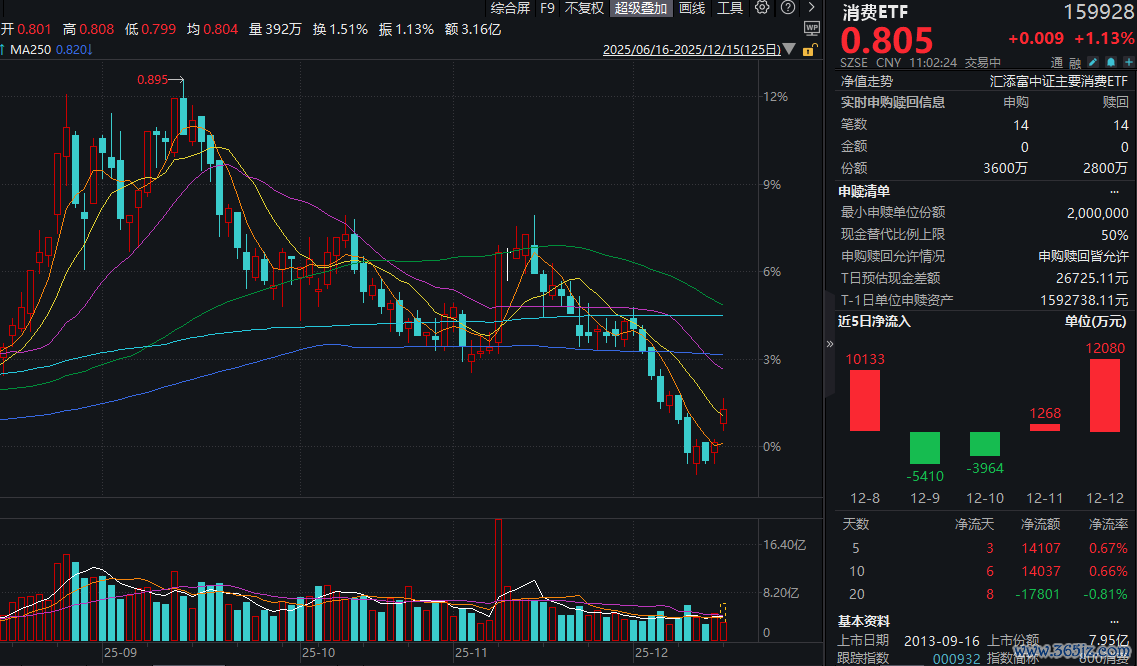The width and height of the screenshot is (1137, 666).
Task: Expand the MA250 indicator dropdown arrow
Action: 90,49
